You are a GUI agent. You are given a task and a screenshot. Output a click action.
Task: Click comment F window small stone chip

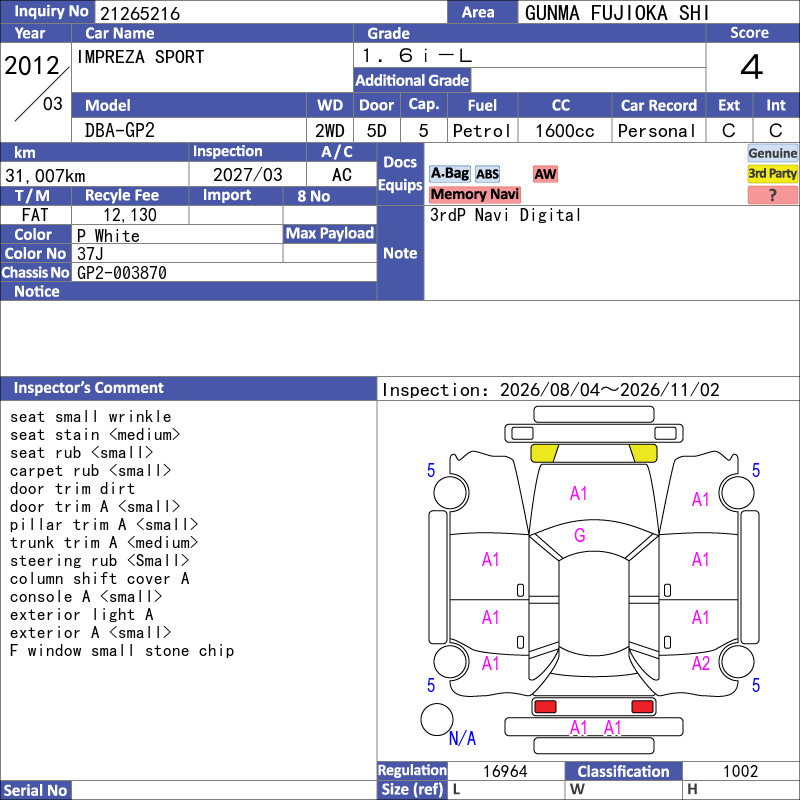(122, 651)
